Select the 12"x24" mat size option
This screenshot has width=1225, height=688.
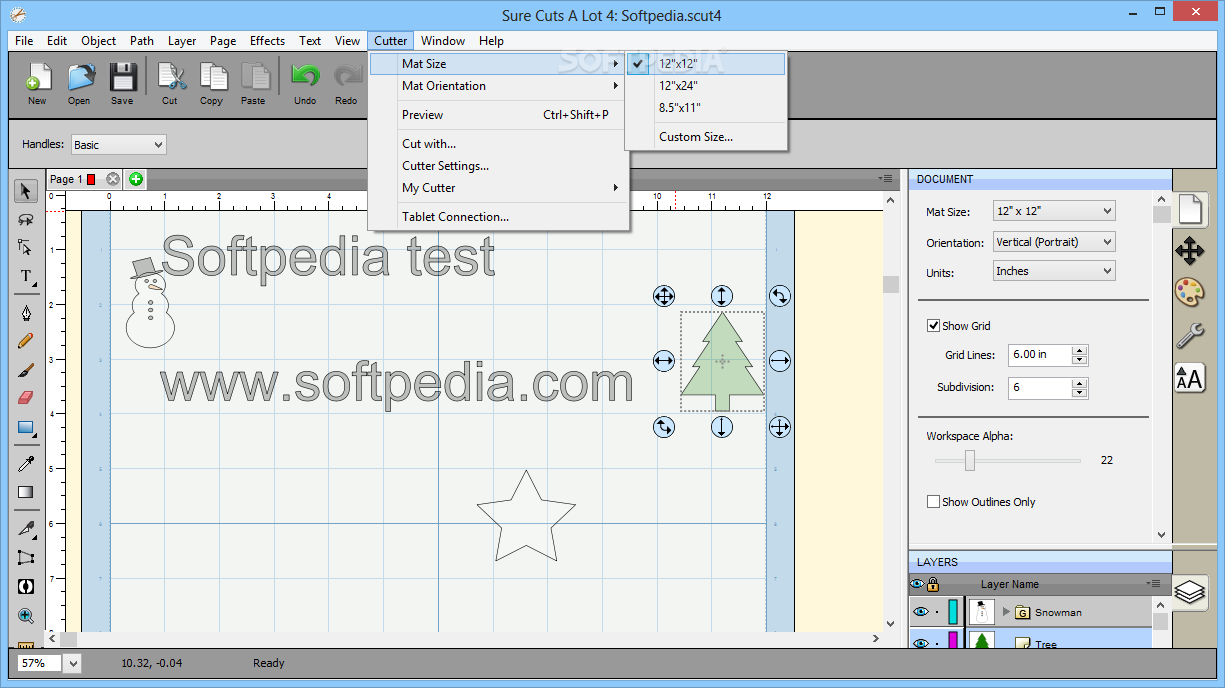pos(706,86)
